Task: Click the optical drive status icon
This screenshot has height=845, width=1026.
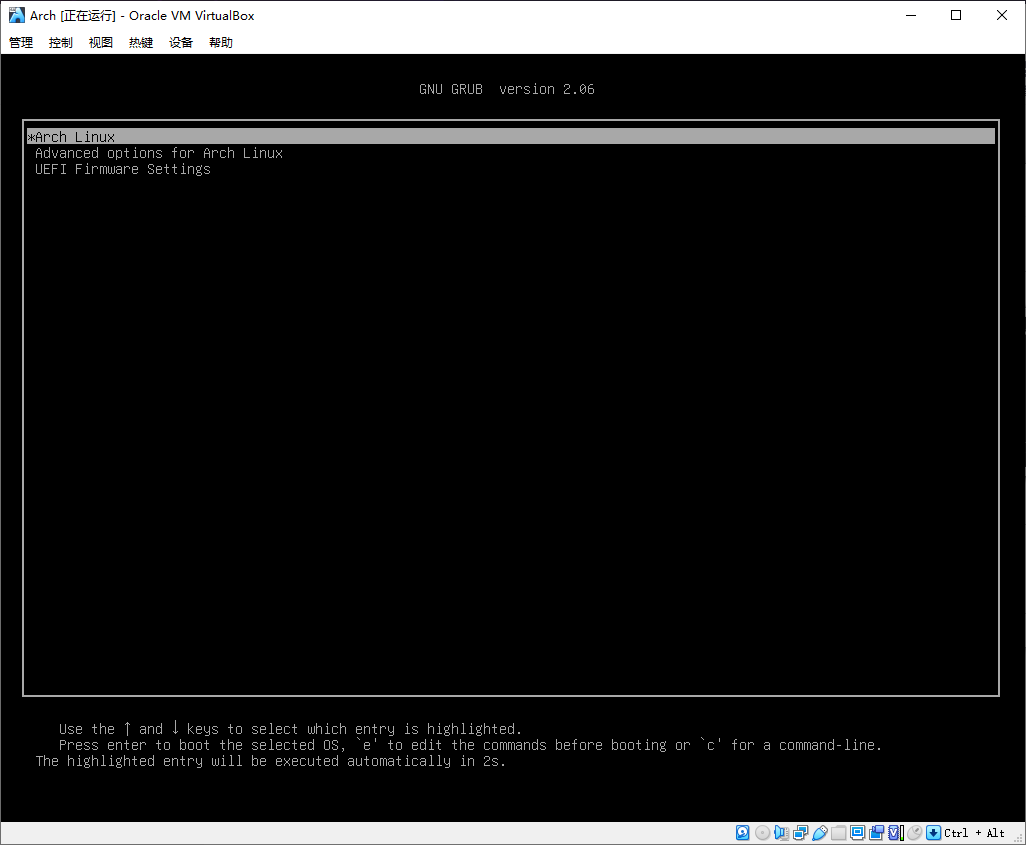Action: click(x=762, y=832)
